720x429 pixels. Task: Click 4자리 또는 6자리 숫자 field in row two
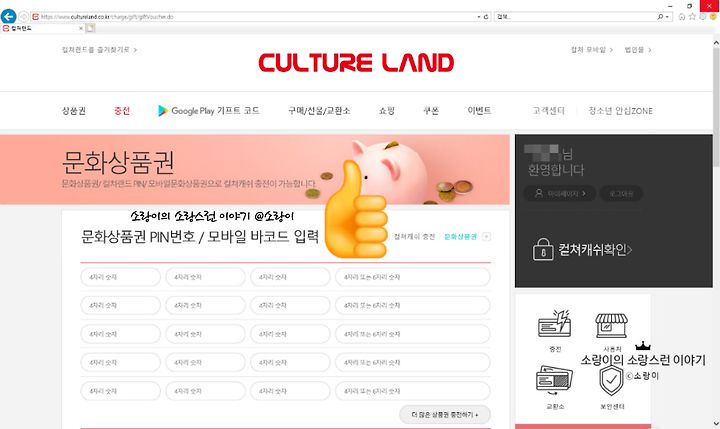pos(413,305)
